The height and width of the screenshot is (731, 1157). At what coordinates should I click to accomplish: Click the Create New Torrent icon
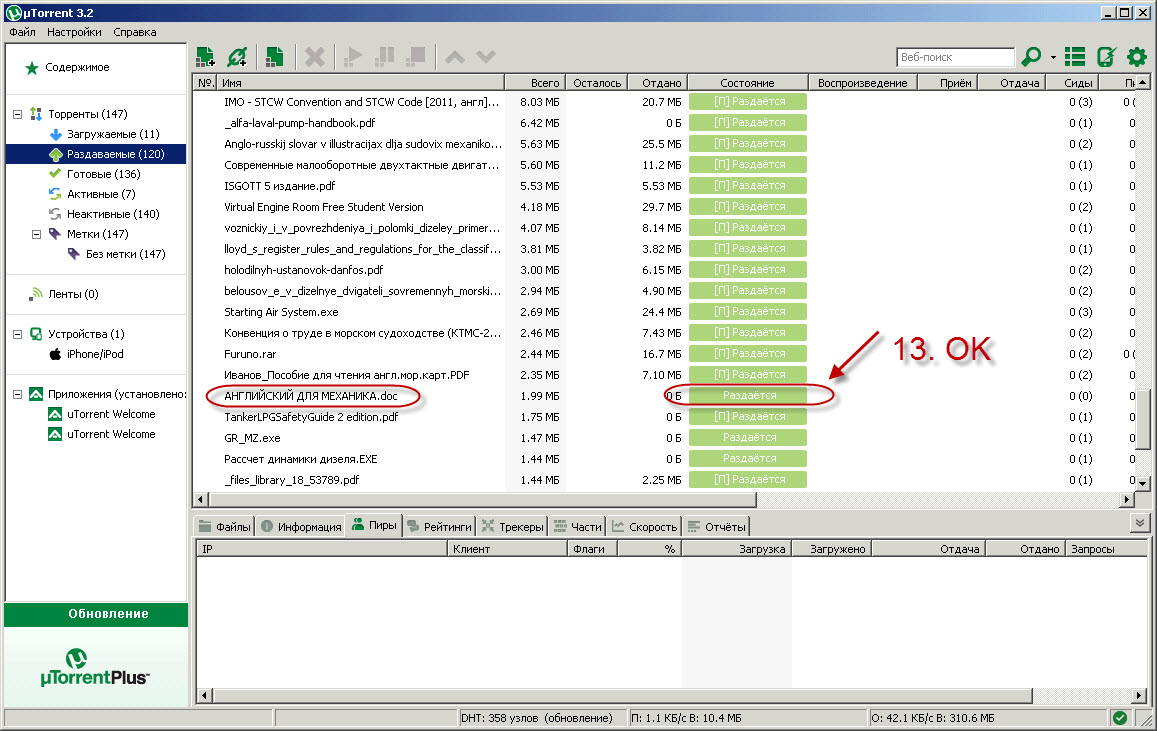tap(274, 57)
